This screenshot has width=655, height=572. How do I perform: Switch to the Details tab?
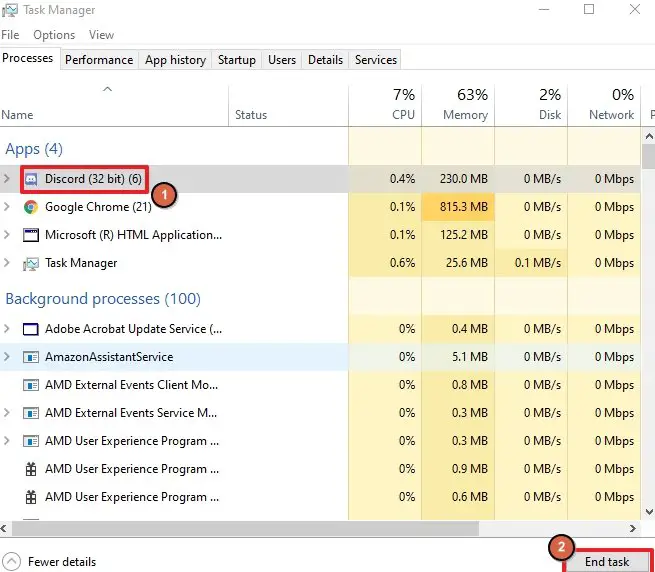click(x=325, y=60)
